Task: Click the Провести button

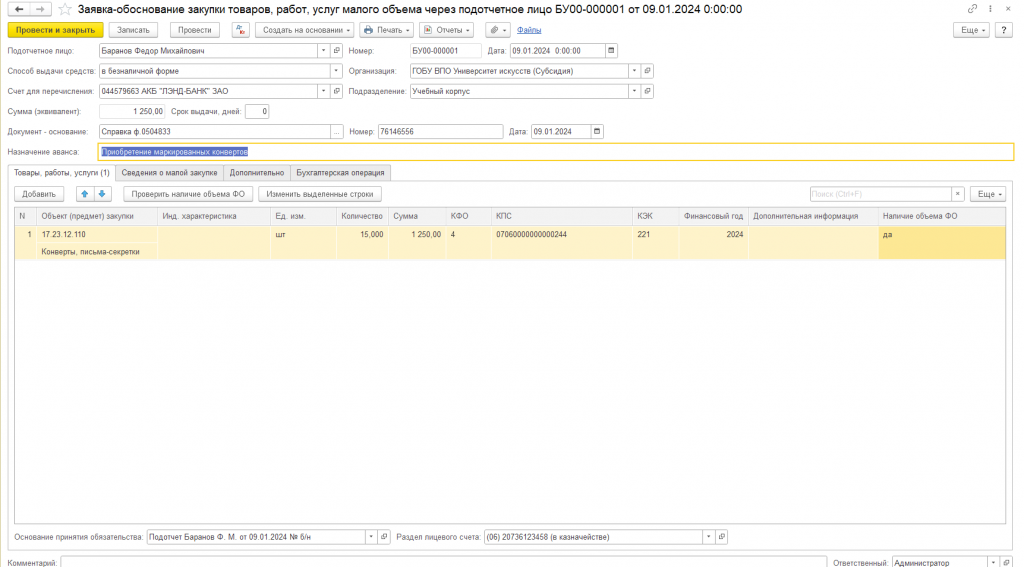Action: [195, 30]
